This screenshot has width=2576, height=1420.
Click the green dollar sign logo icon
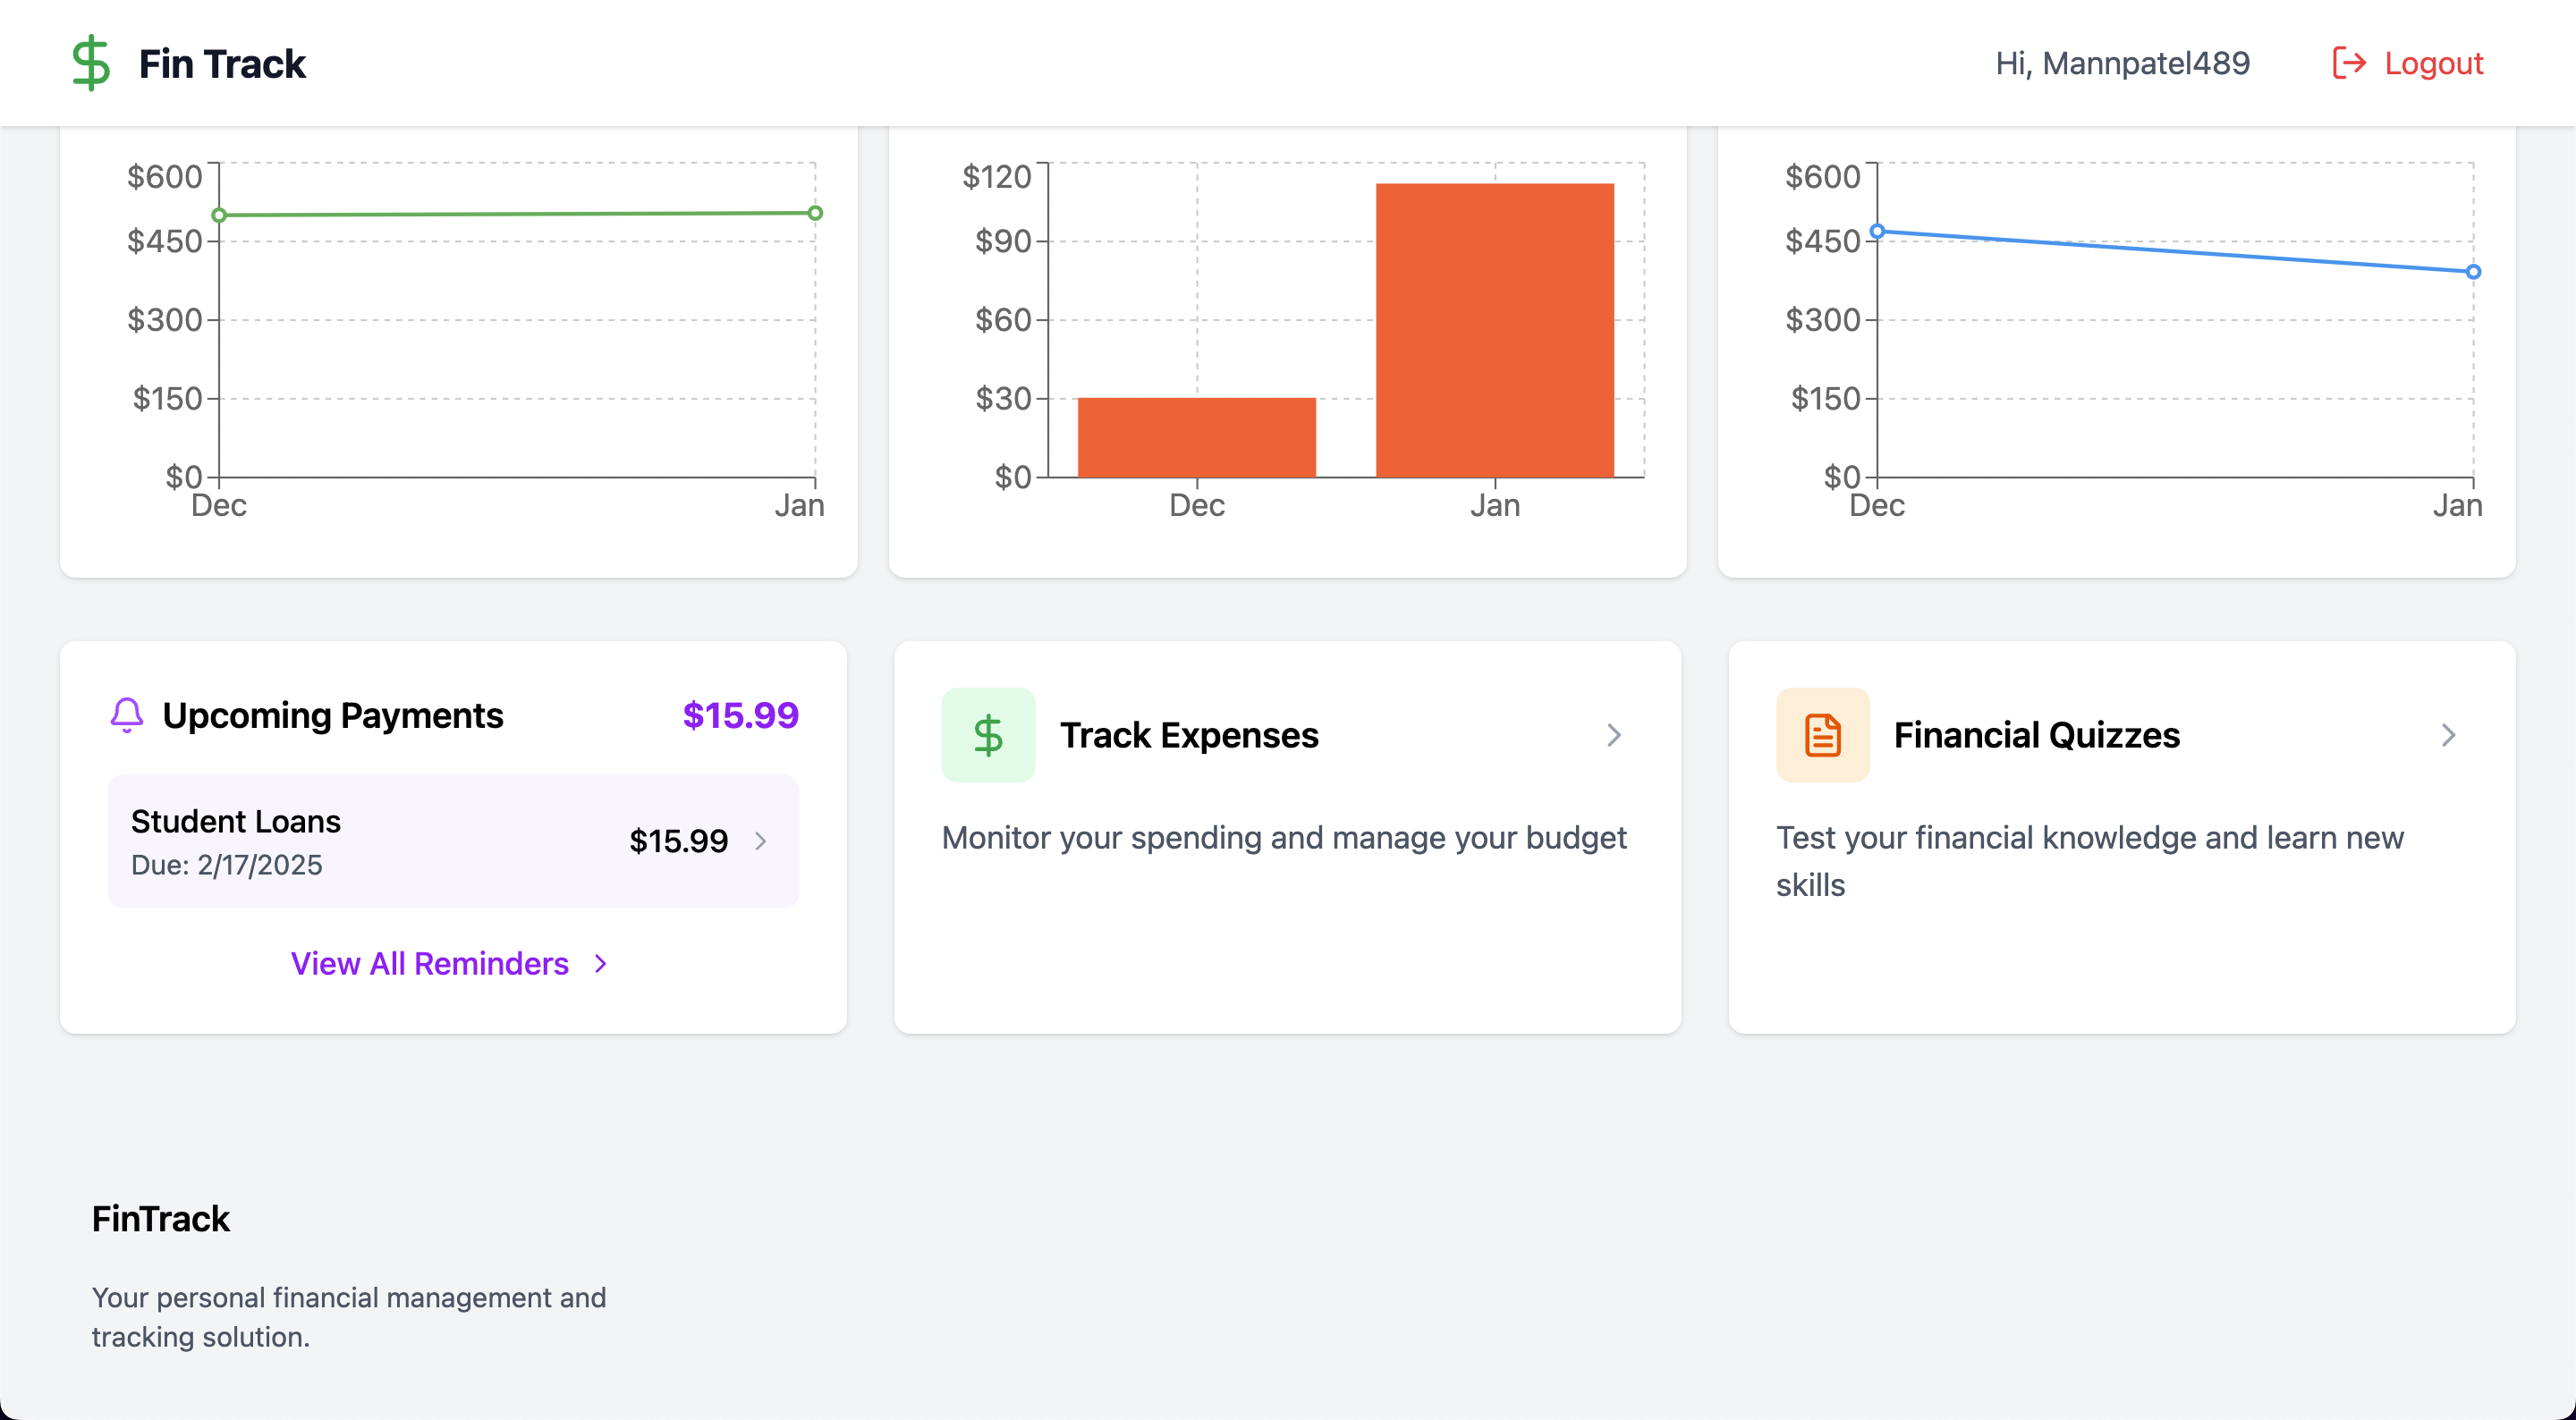click(91, 63)
